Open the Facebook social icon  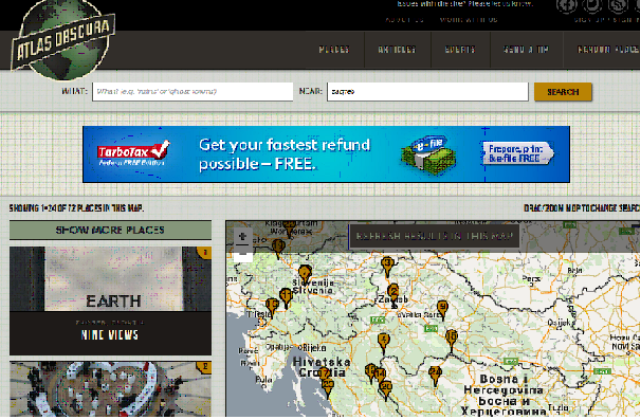(567, 6)
